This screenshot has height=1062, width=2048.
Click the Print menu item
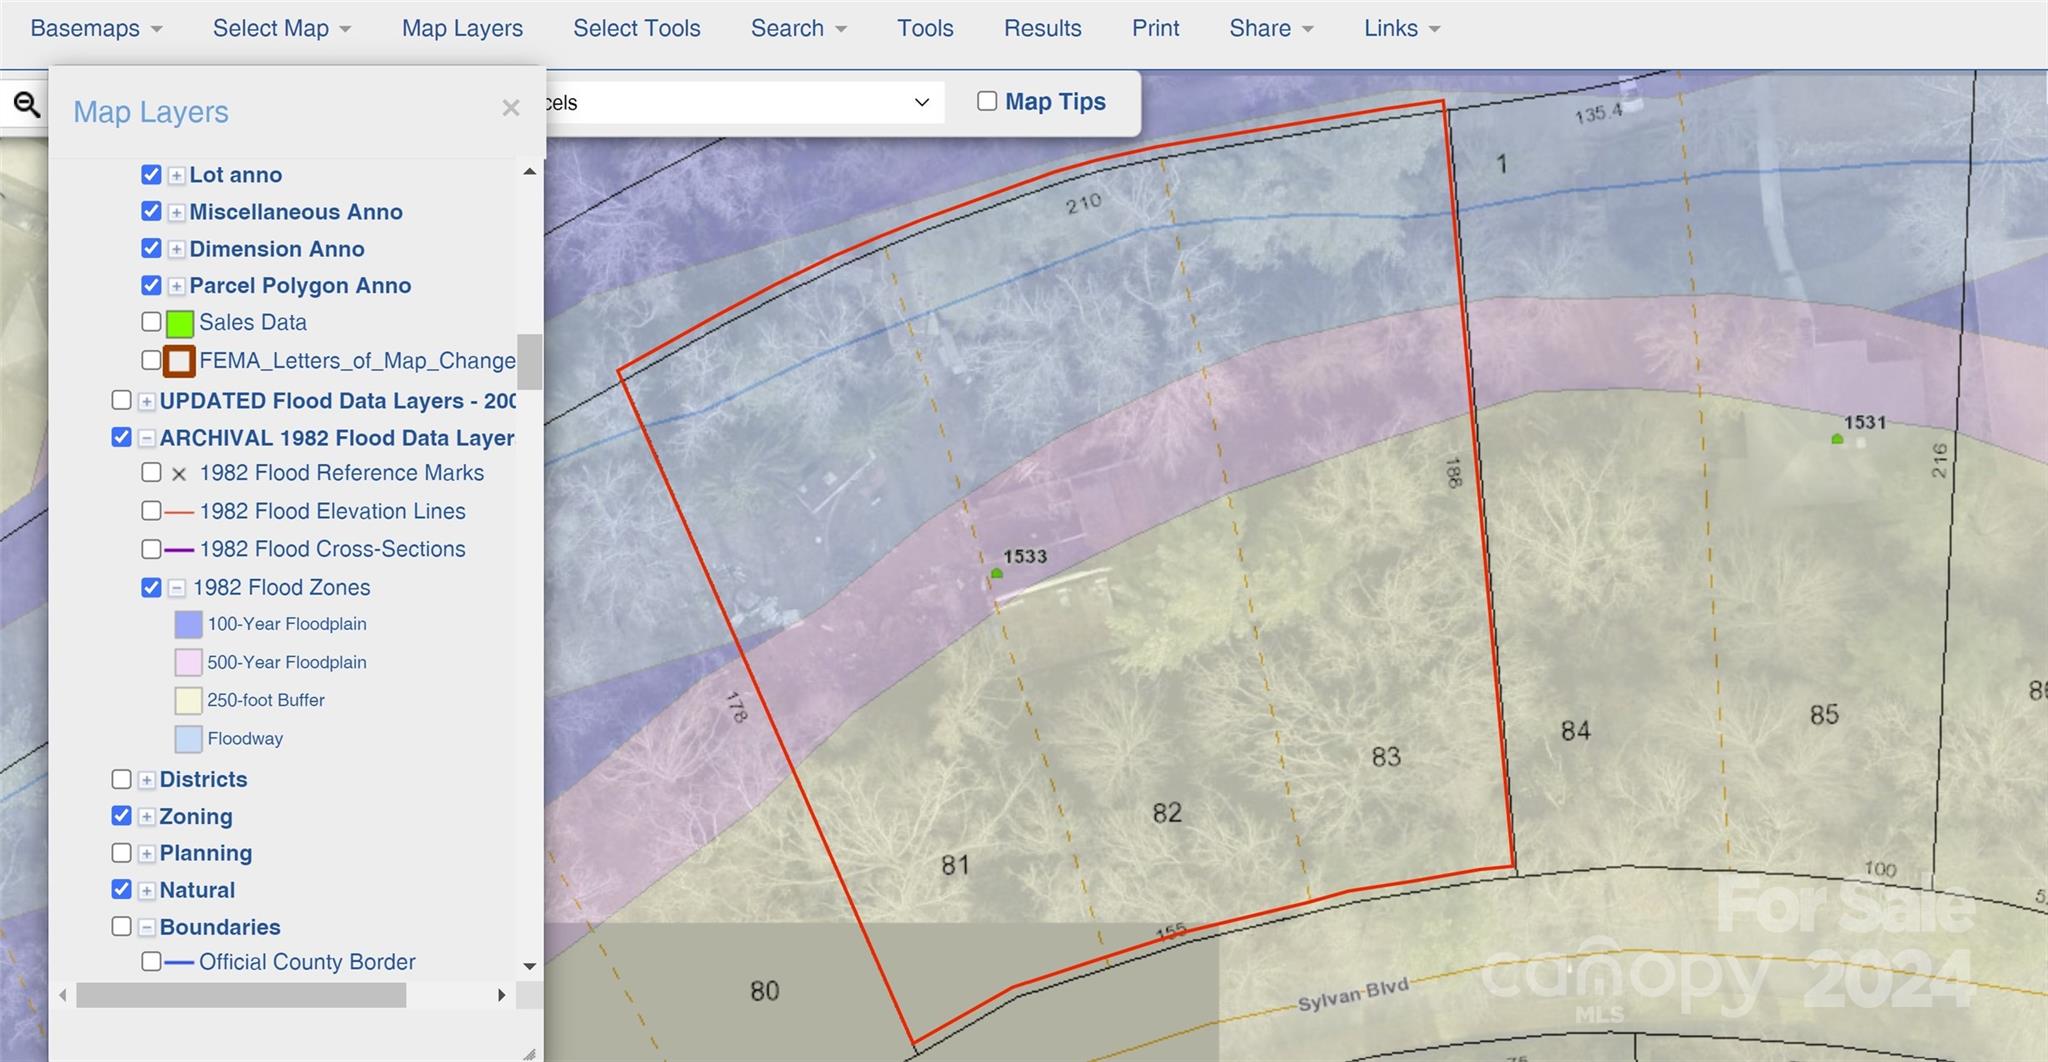(1156, 28)
